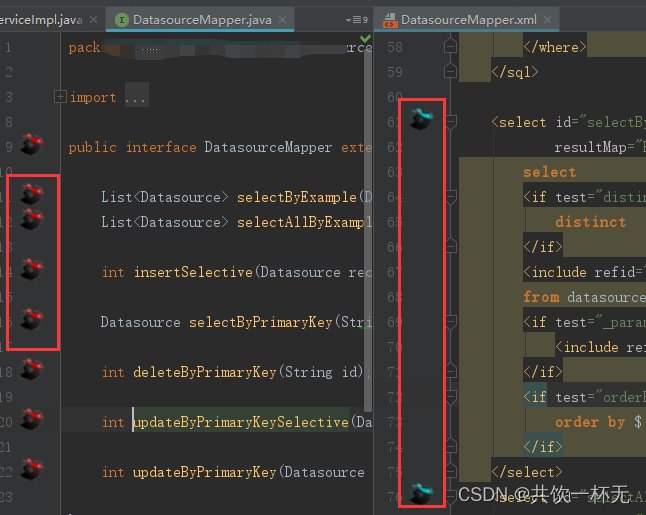Switch to the DatasourceMapper.java tab

[202, 19]
